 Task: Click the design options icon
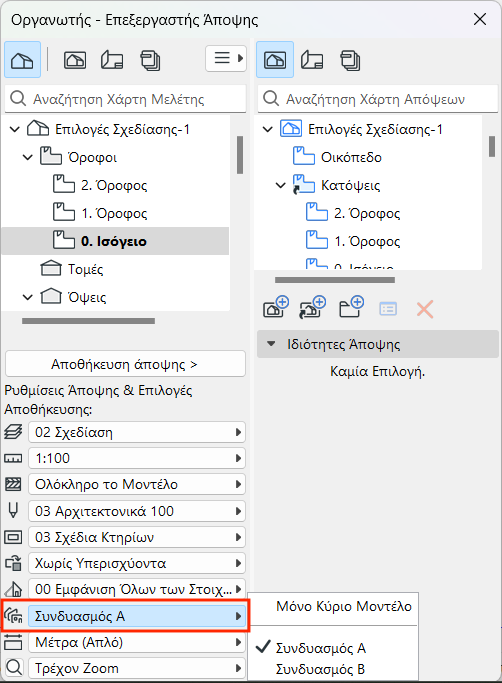point(13,616)
